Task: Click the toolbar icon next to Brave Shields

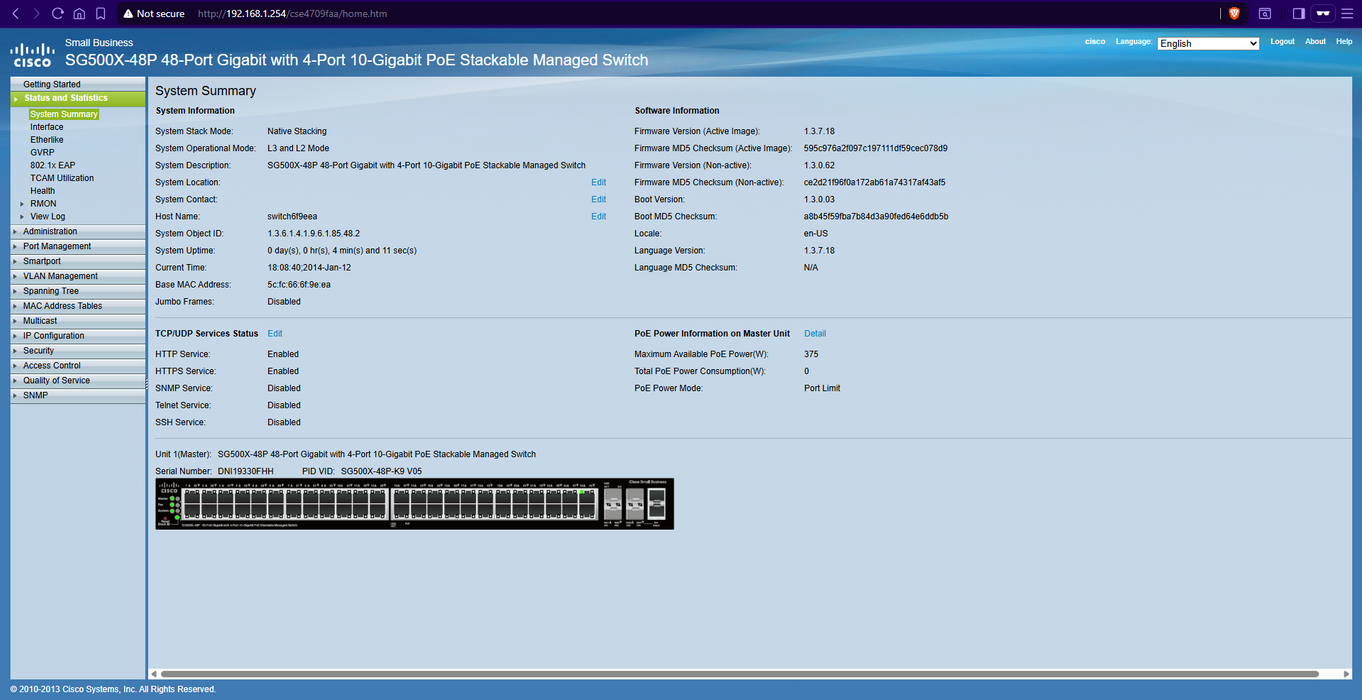Action: 1265,14
